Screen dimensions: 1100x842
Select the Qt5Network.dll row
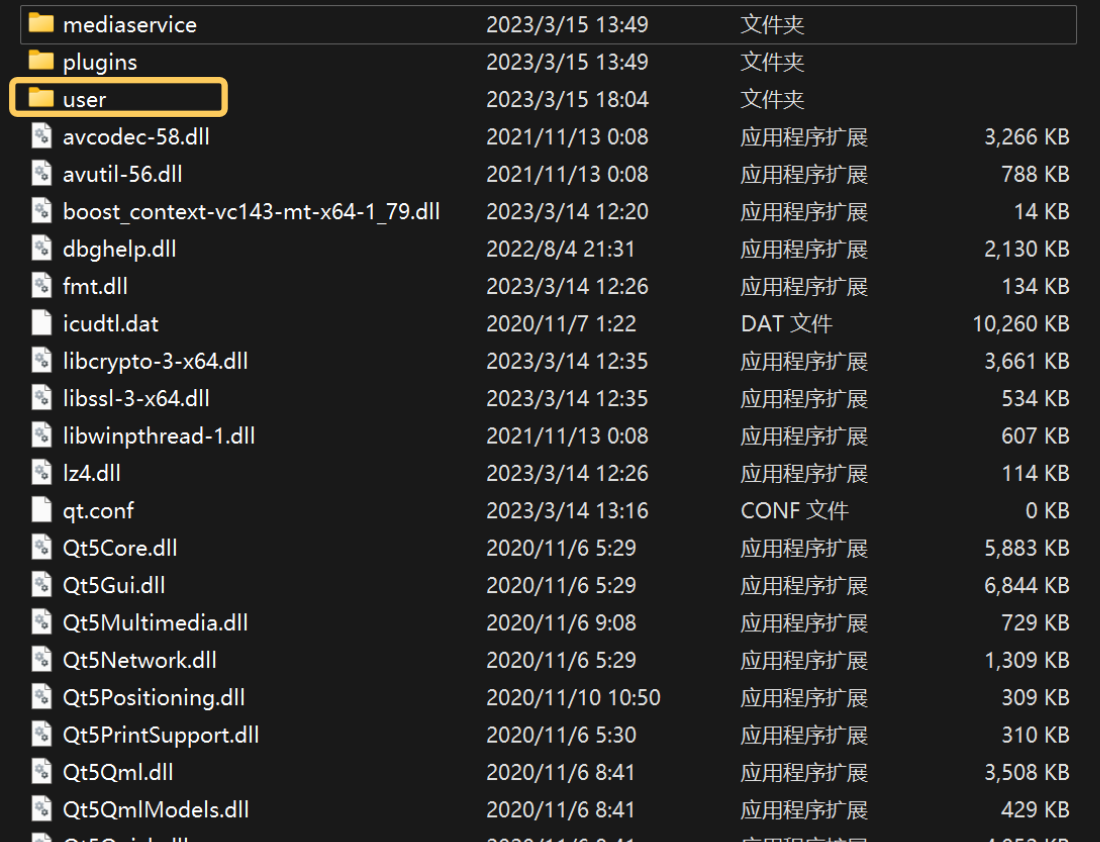point(547,660)
